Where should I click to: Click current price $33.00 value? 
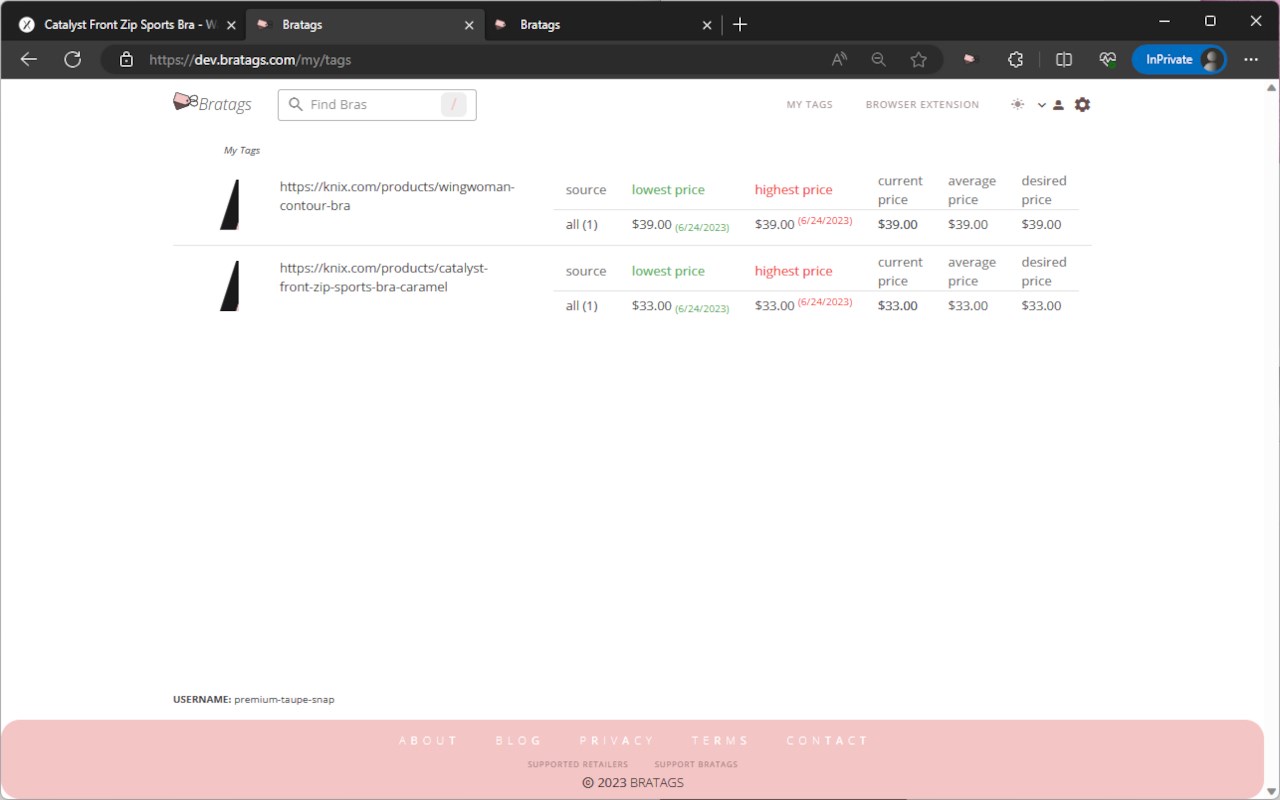click(898, 305)
